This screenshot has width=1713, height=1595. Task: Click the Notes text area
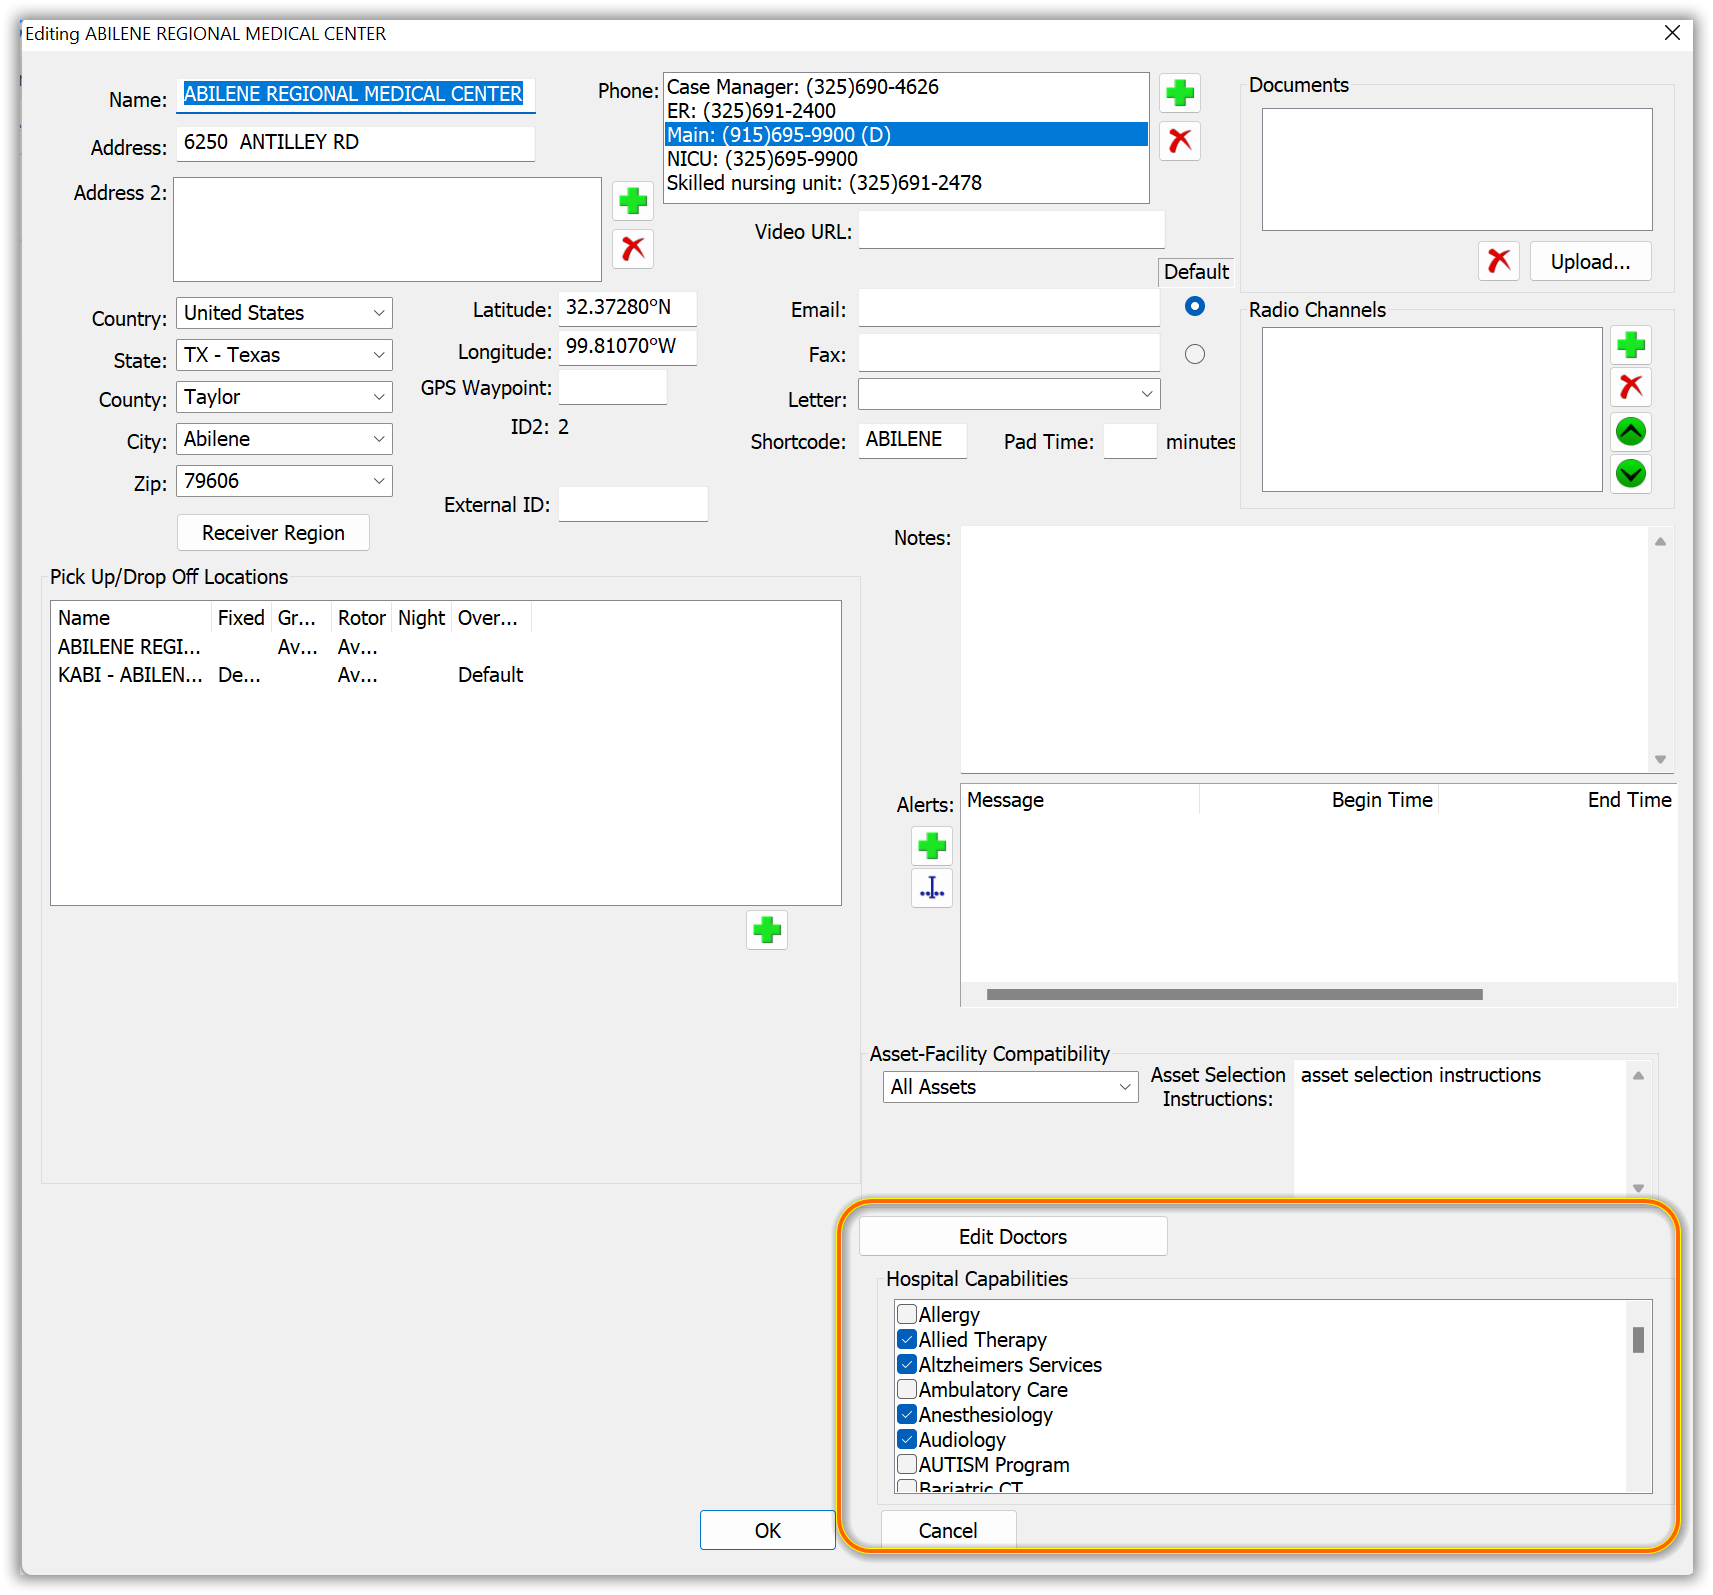coord(1305,649)
